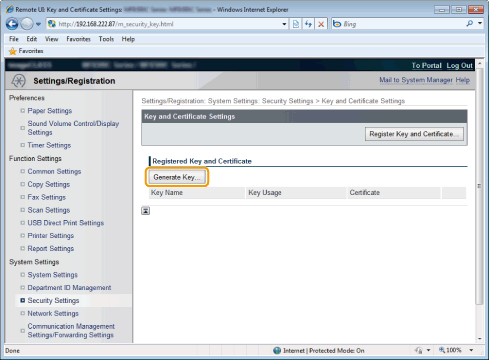
Task: Click Internet Protected Mode status globe
Action: pos(277,351)
